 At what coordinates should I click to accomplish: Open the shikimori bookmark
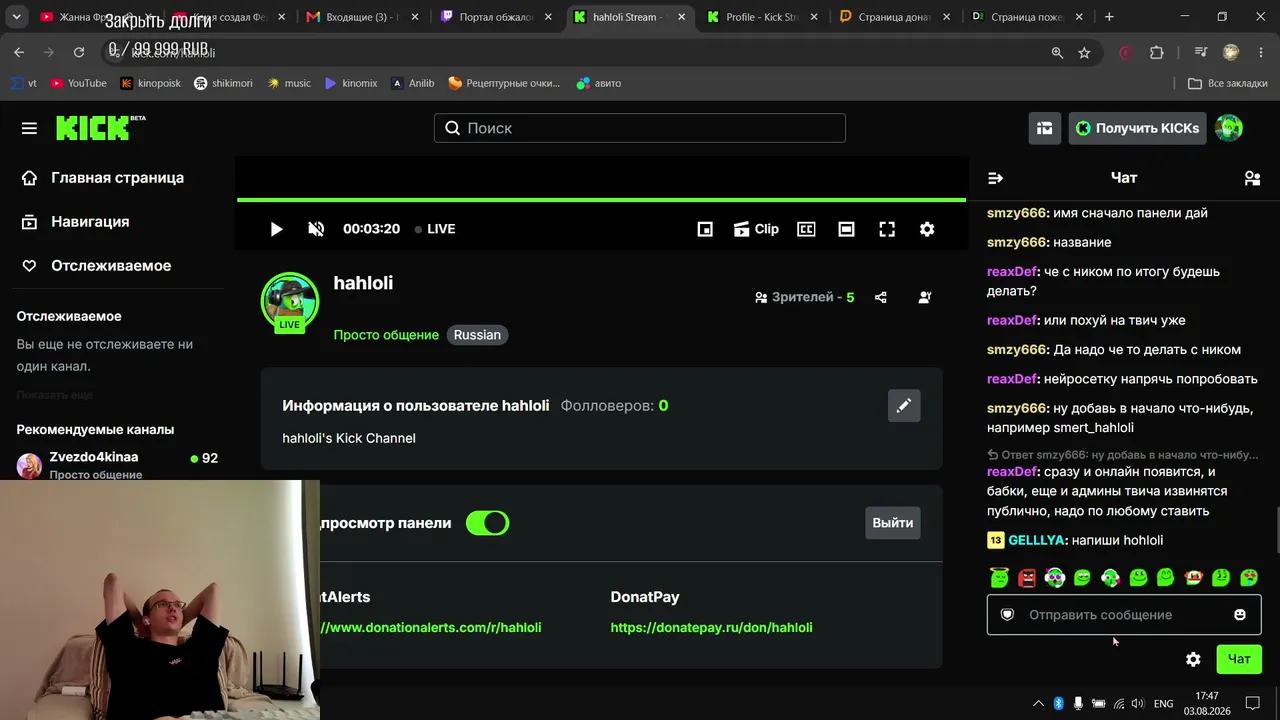(223, 83)
